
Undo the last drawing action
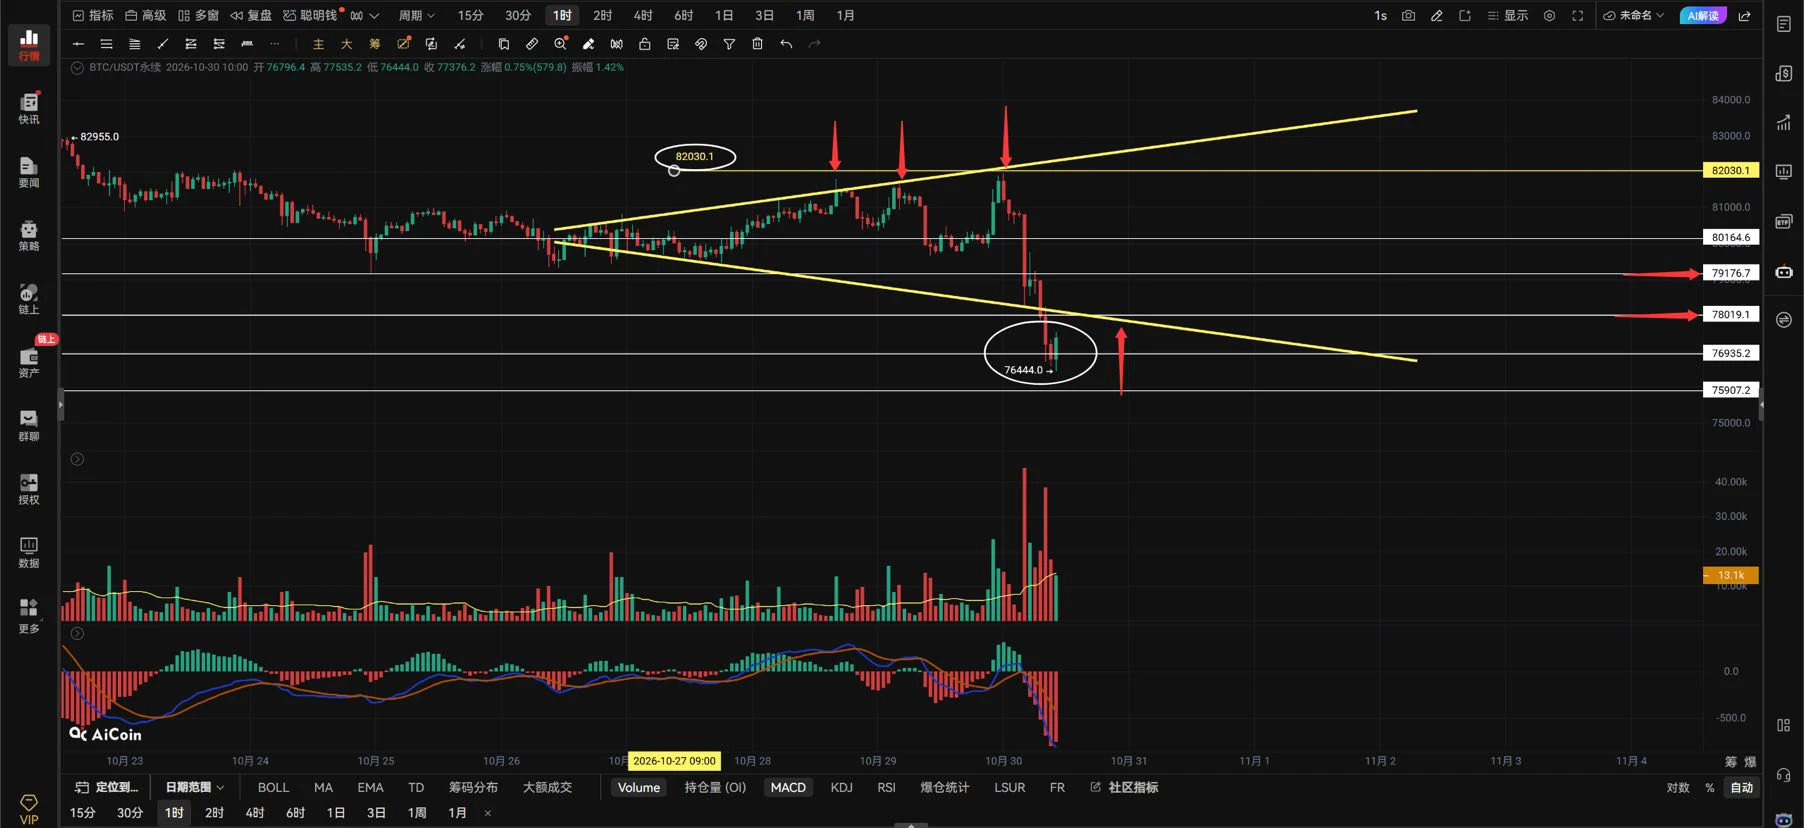pyautogui.click(x=786, y=44)
